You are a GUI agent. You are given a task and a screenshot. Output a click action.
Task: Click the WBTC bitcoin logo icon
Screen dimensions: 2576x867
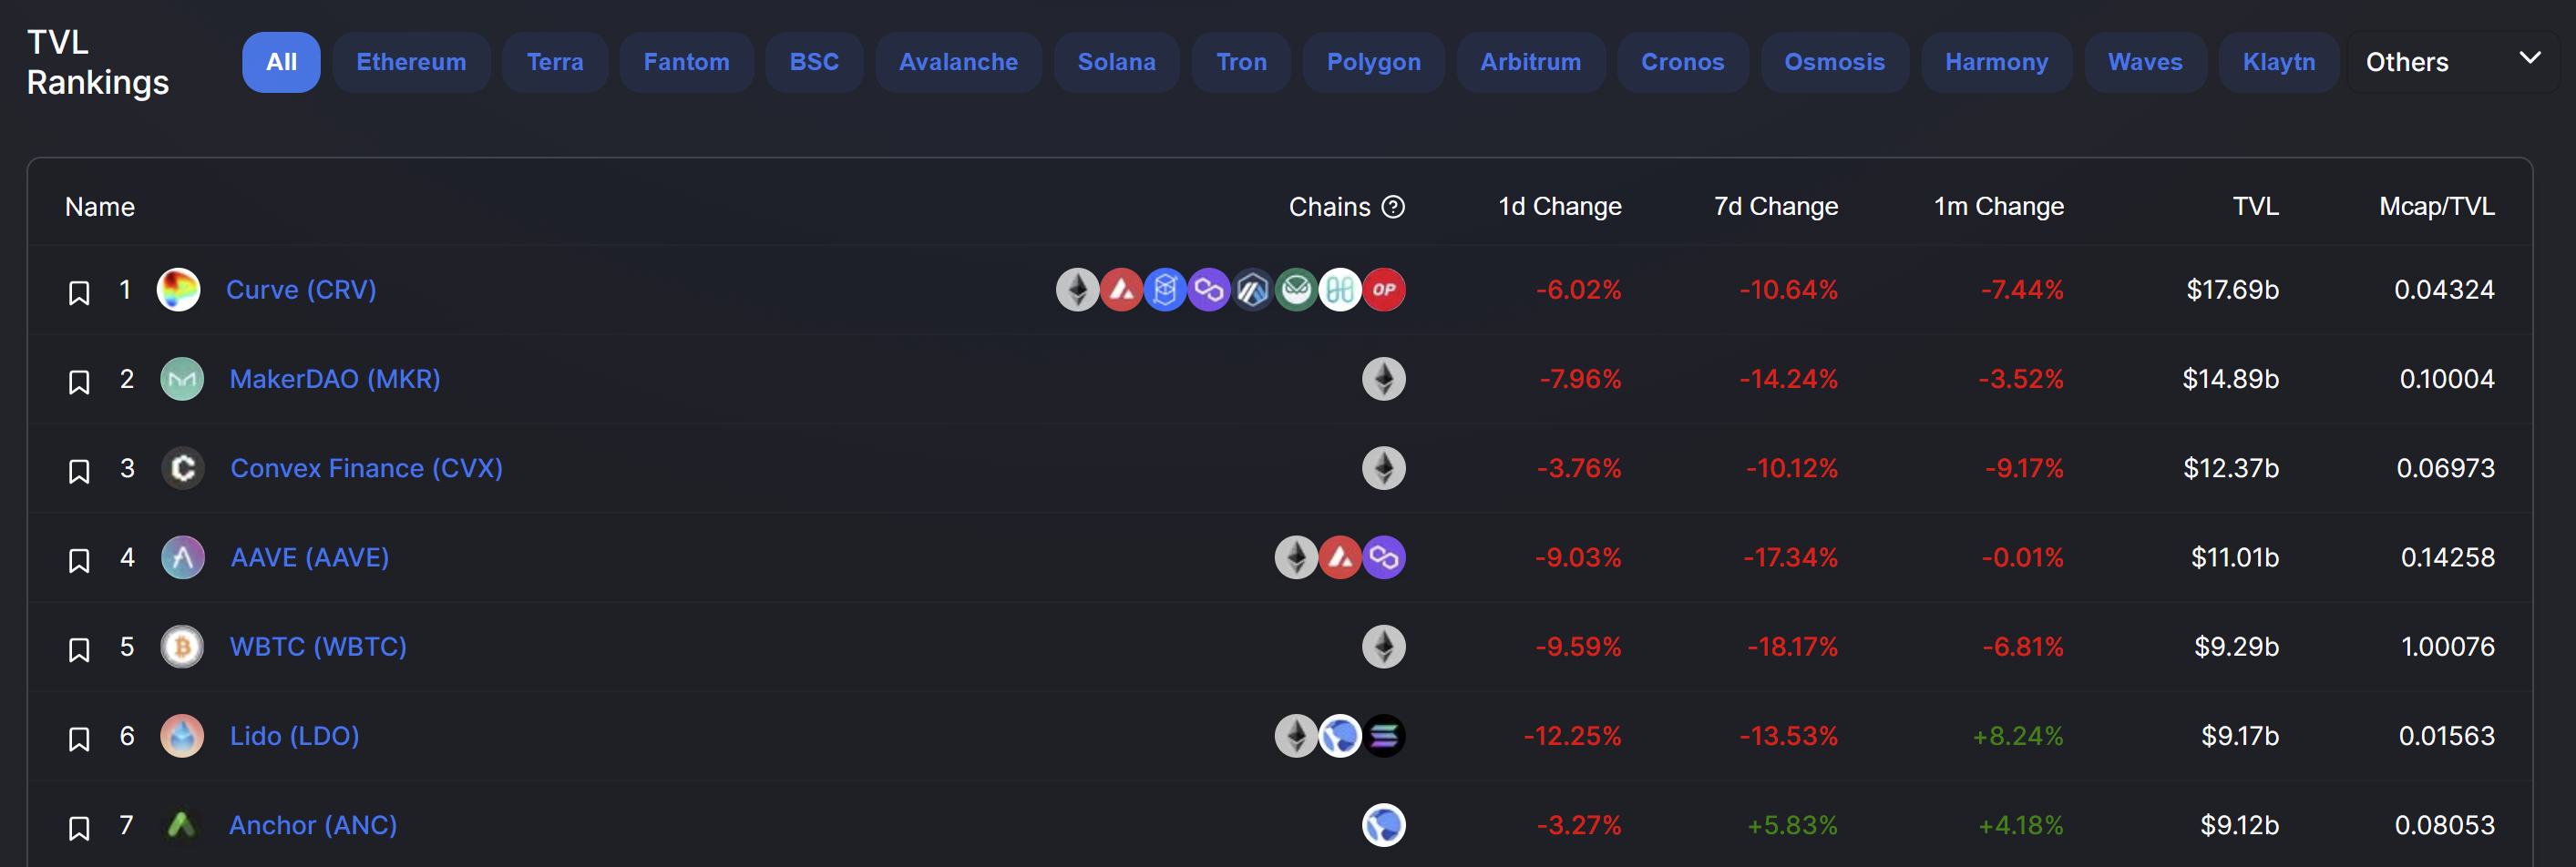click(182, 647)
